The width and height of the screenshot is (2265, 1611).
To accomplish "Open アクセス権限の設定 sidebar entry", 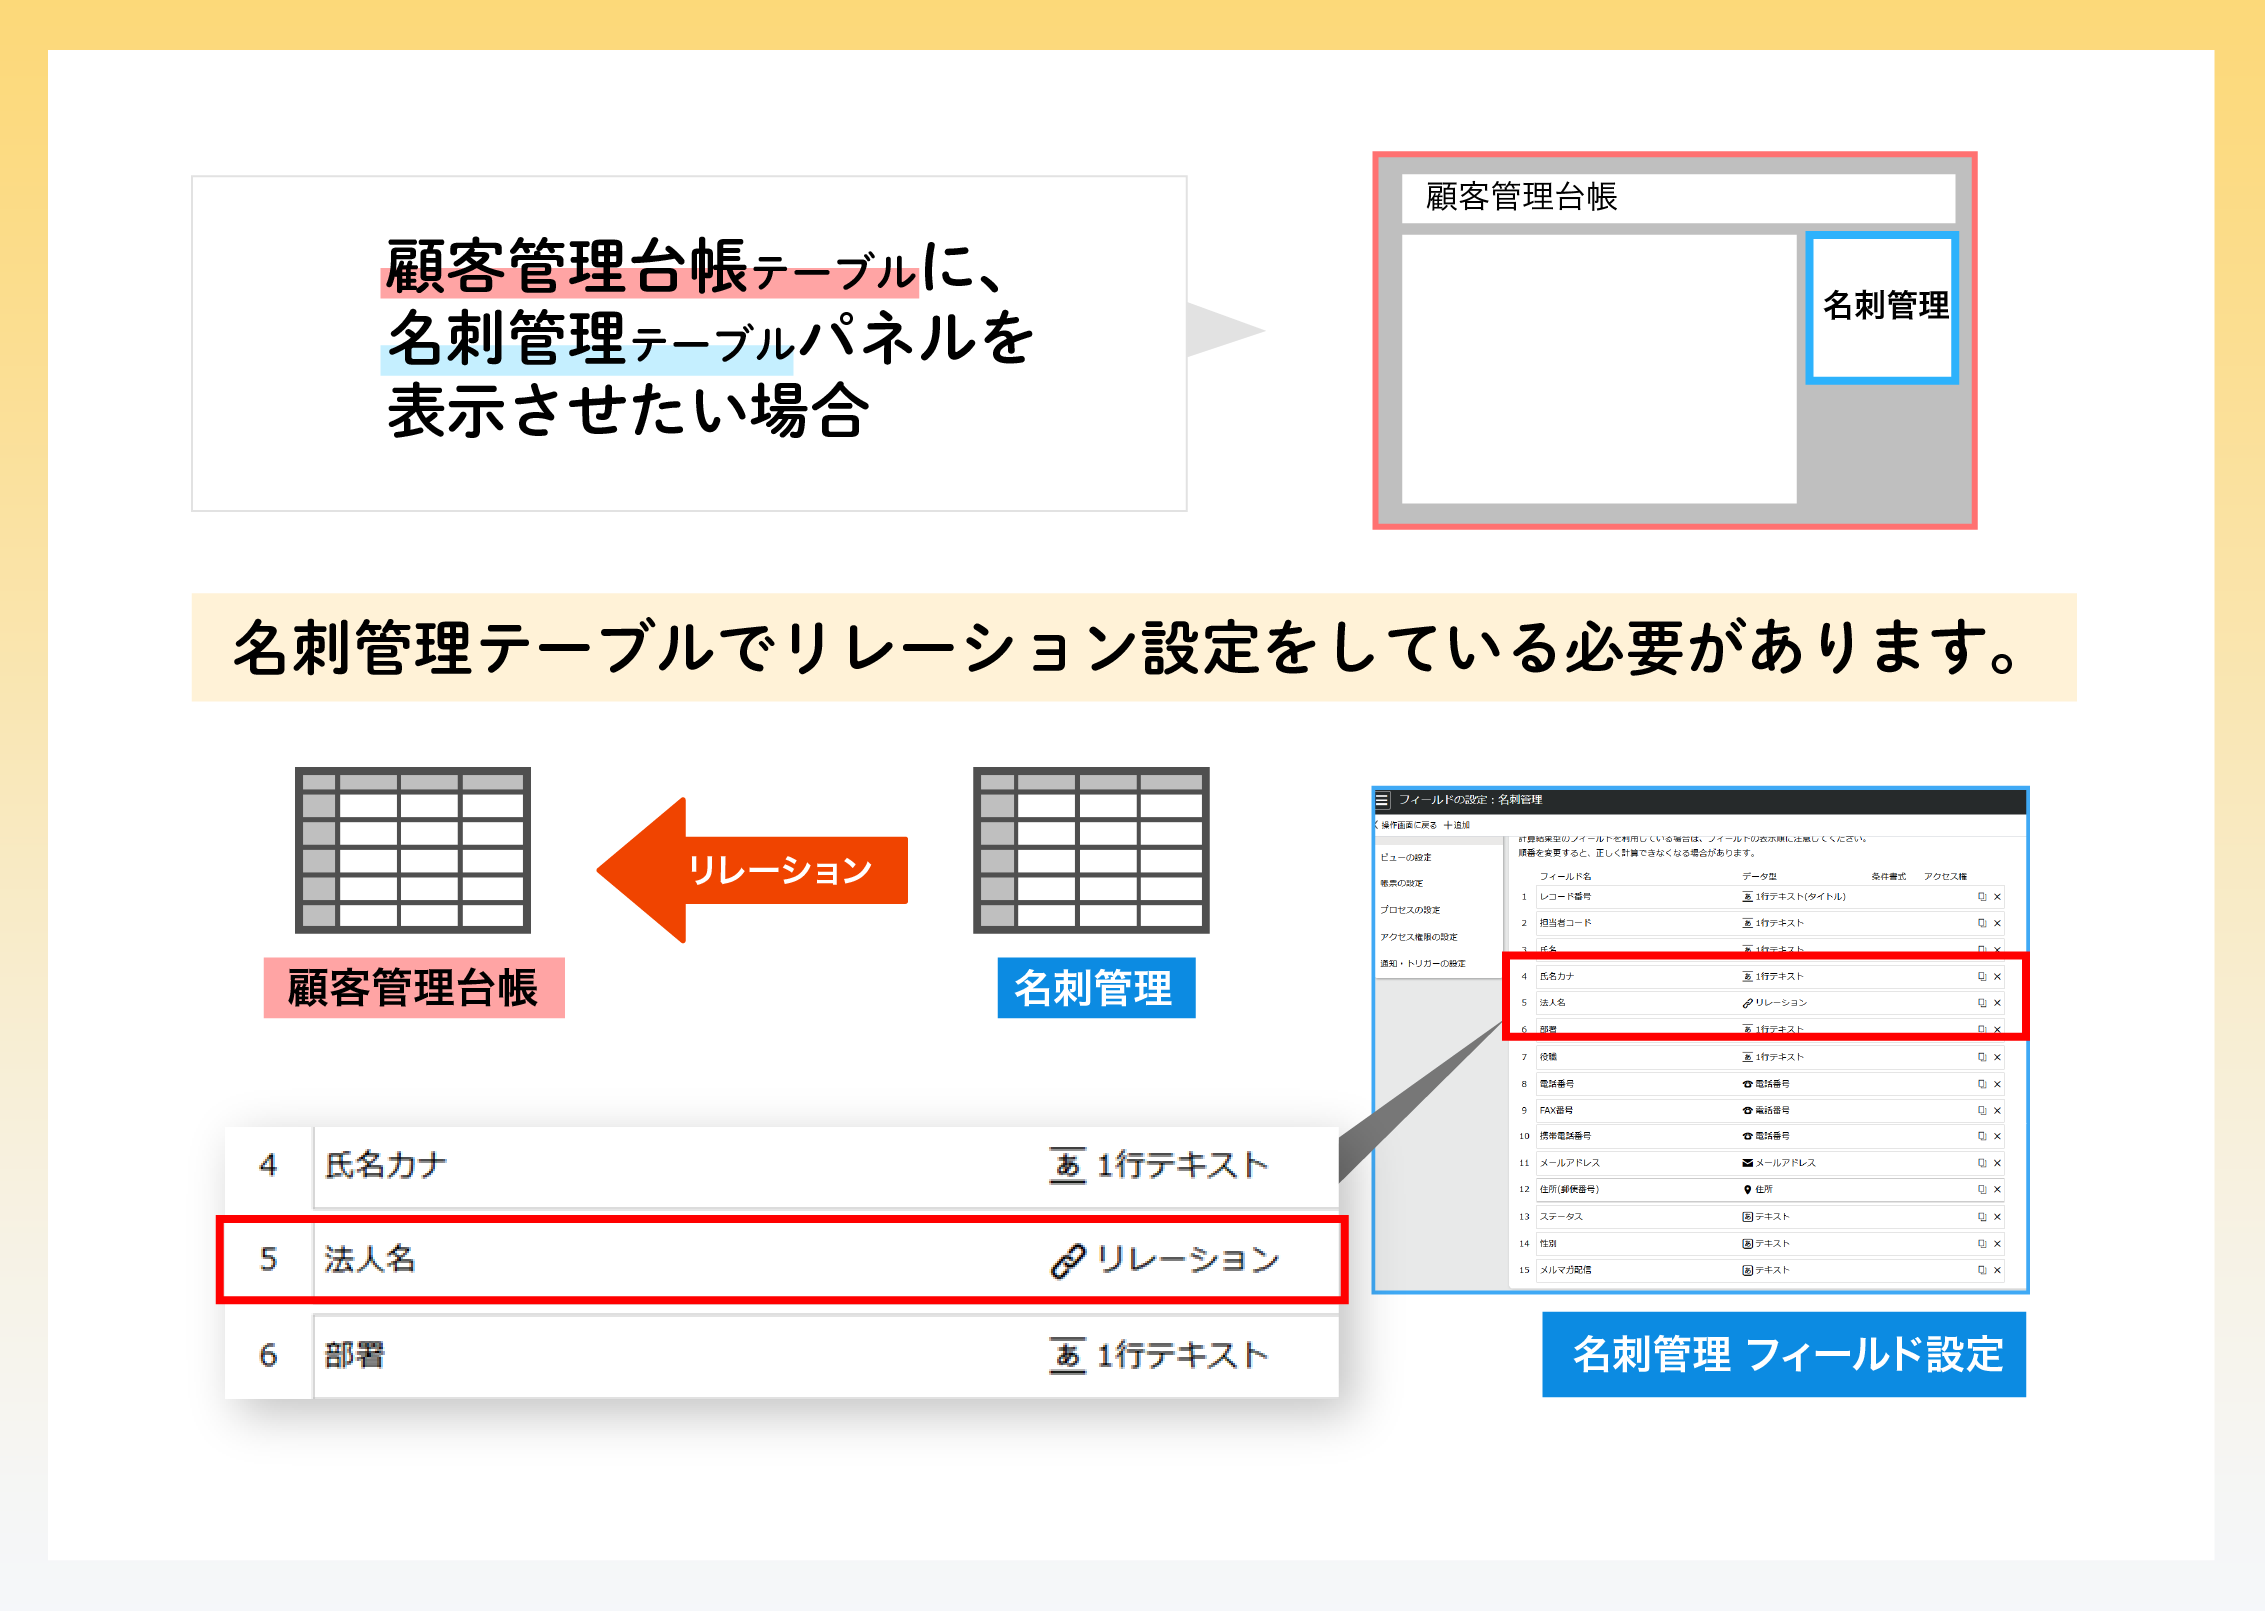I will (1418, 937).
